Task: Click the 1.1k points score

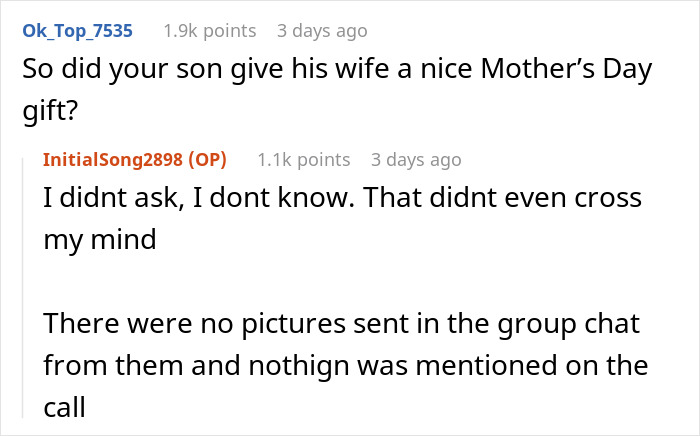Action: point(303,160)
